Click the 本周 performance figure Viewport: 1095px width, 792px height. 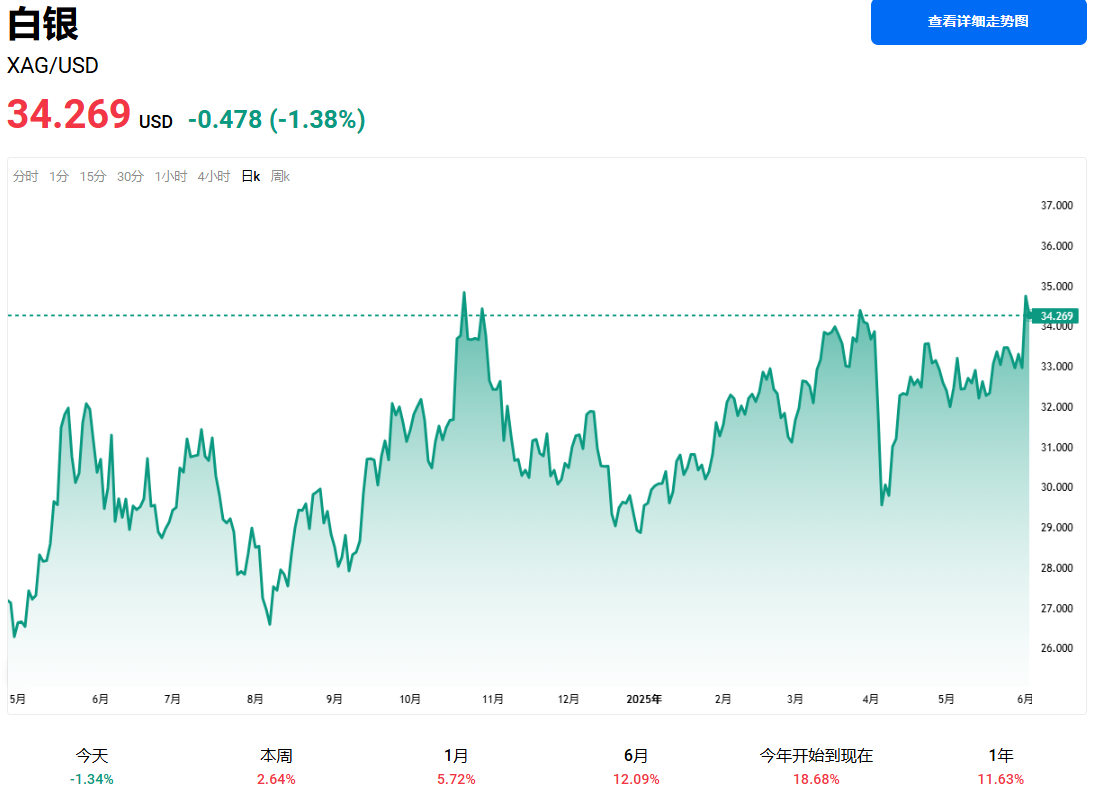click(x=277, y=766)
